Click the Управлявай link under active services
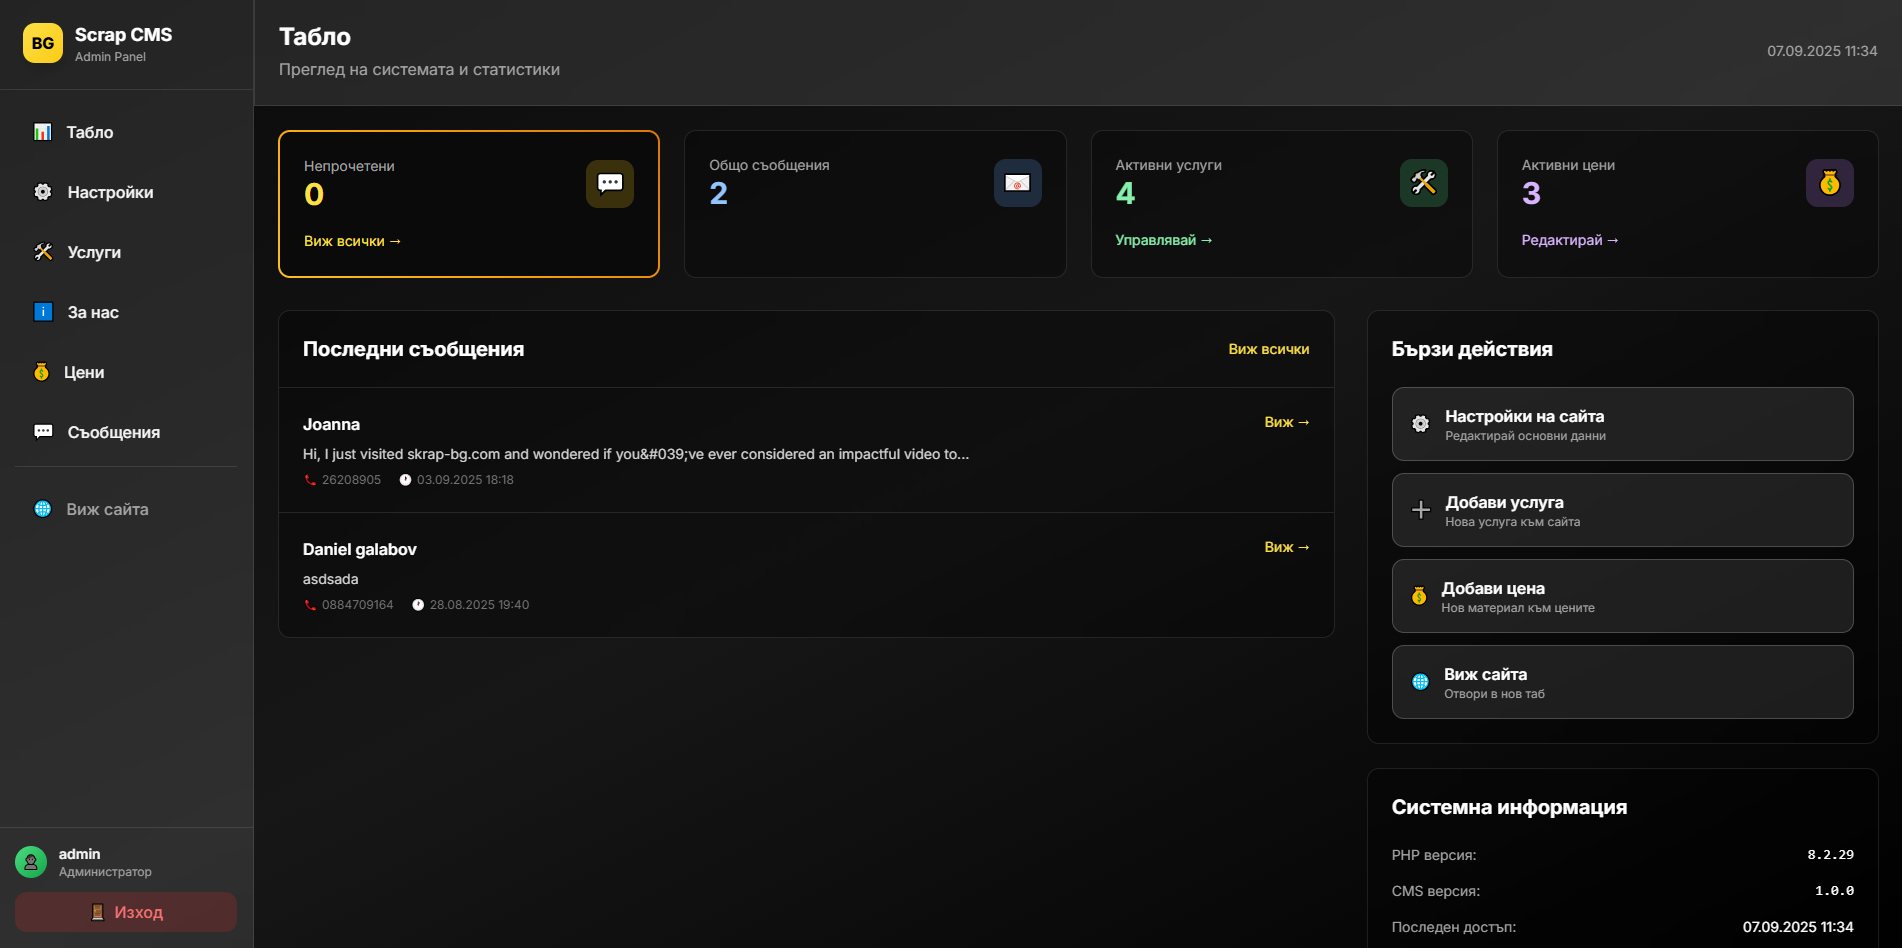Image resolution: width=1902 pixels, height=948 pixels. click(1163, 240)
